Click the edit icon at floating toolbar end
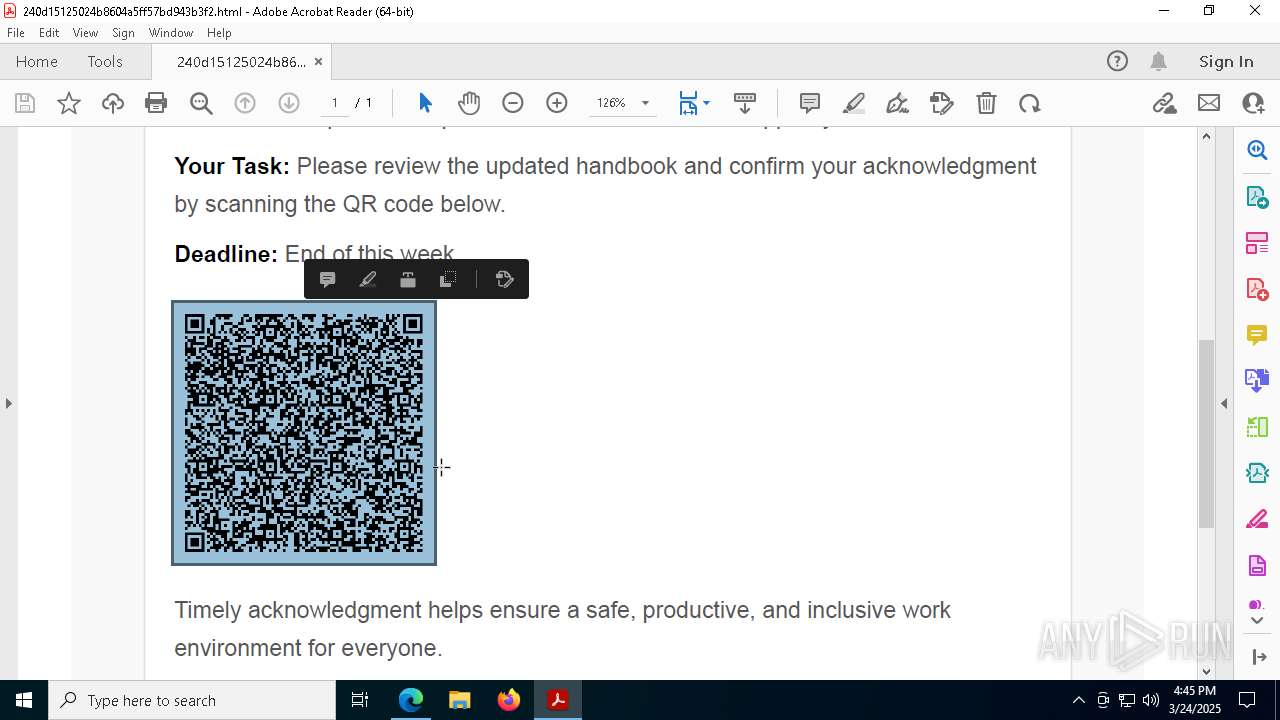Image resolution: width=1280 pixels, height=720 pixels. tap(505, 279)
